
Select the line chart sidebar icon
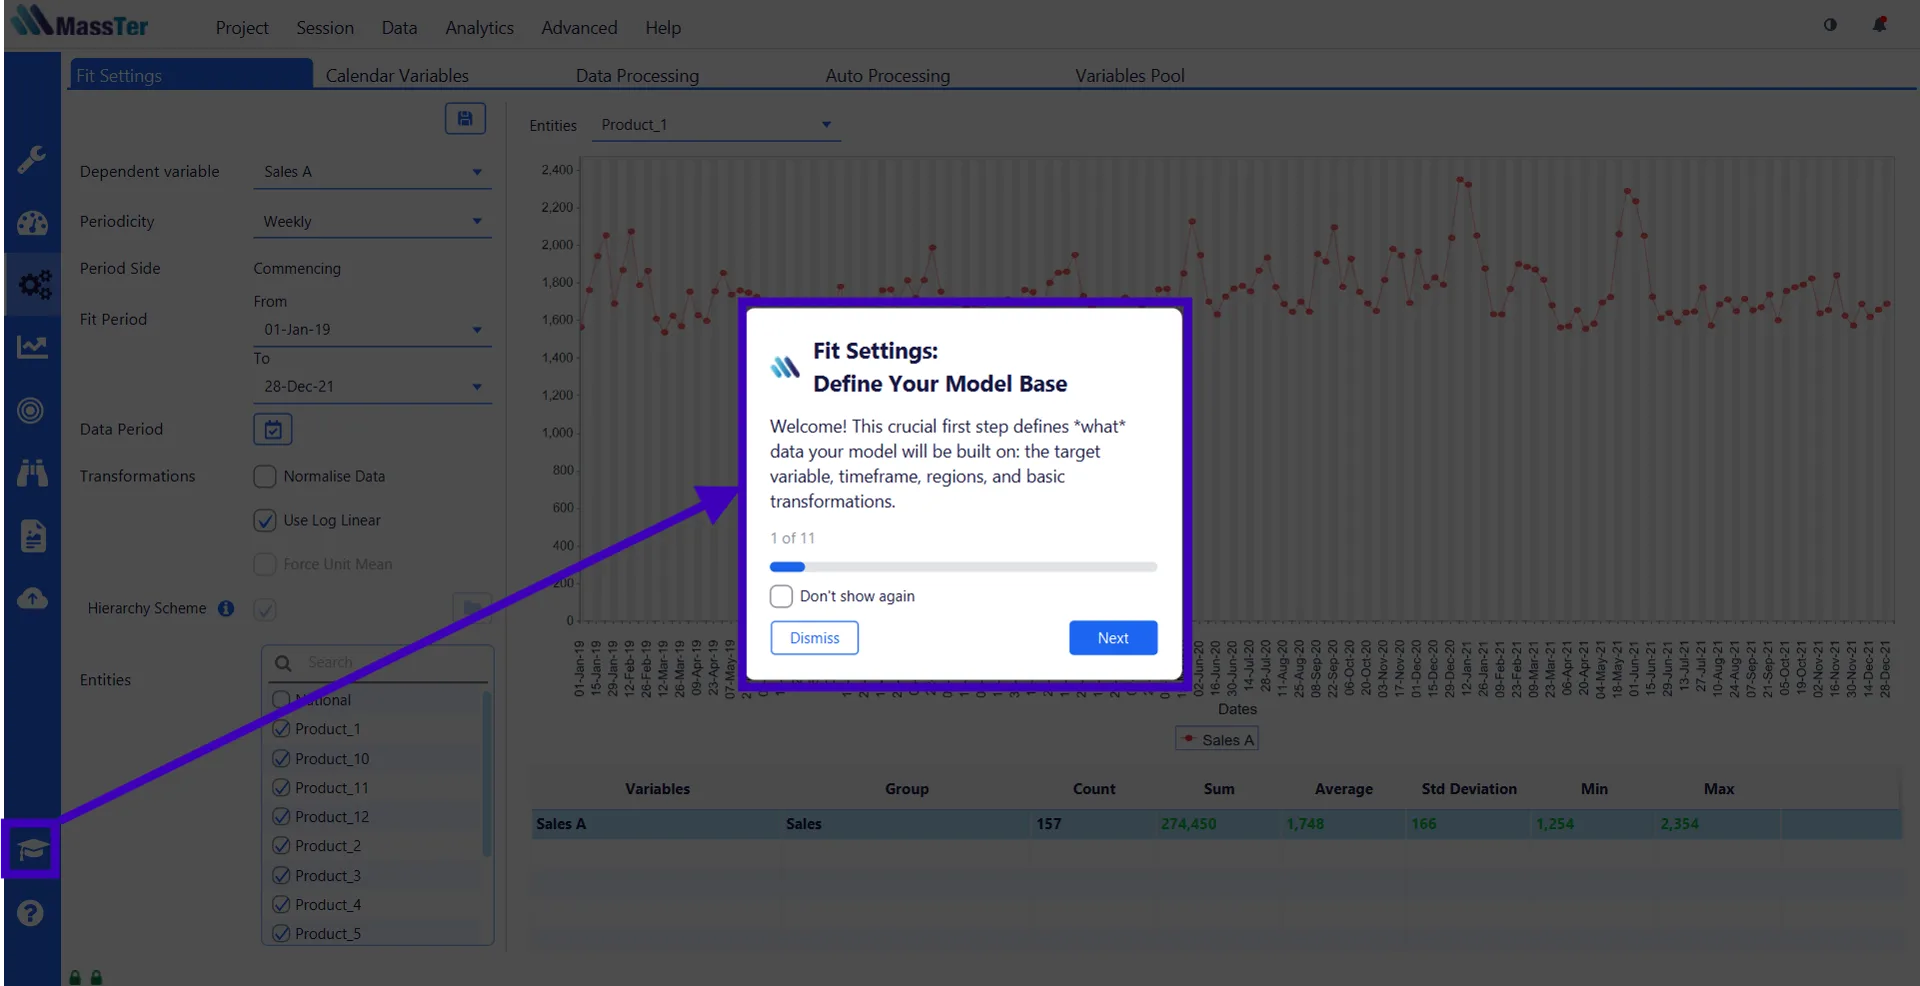(31, 347)
